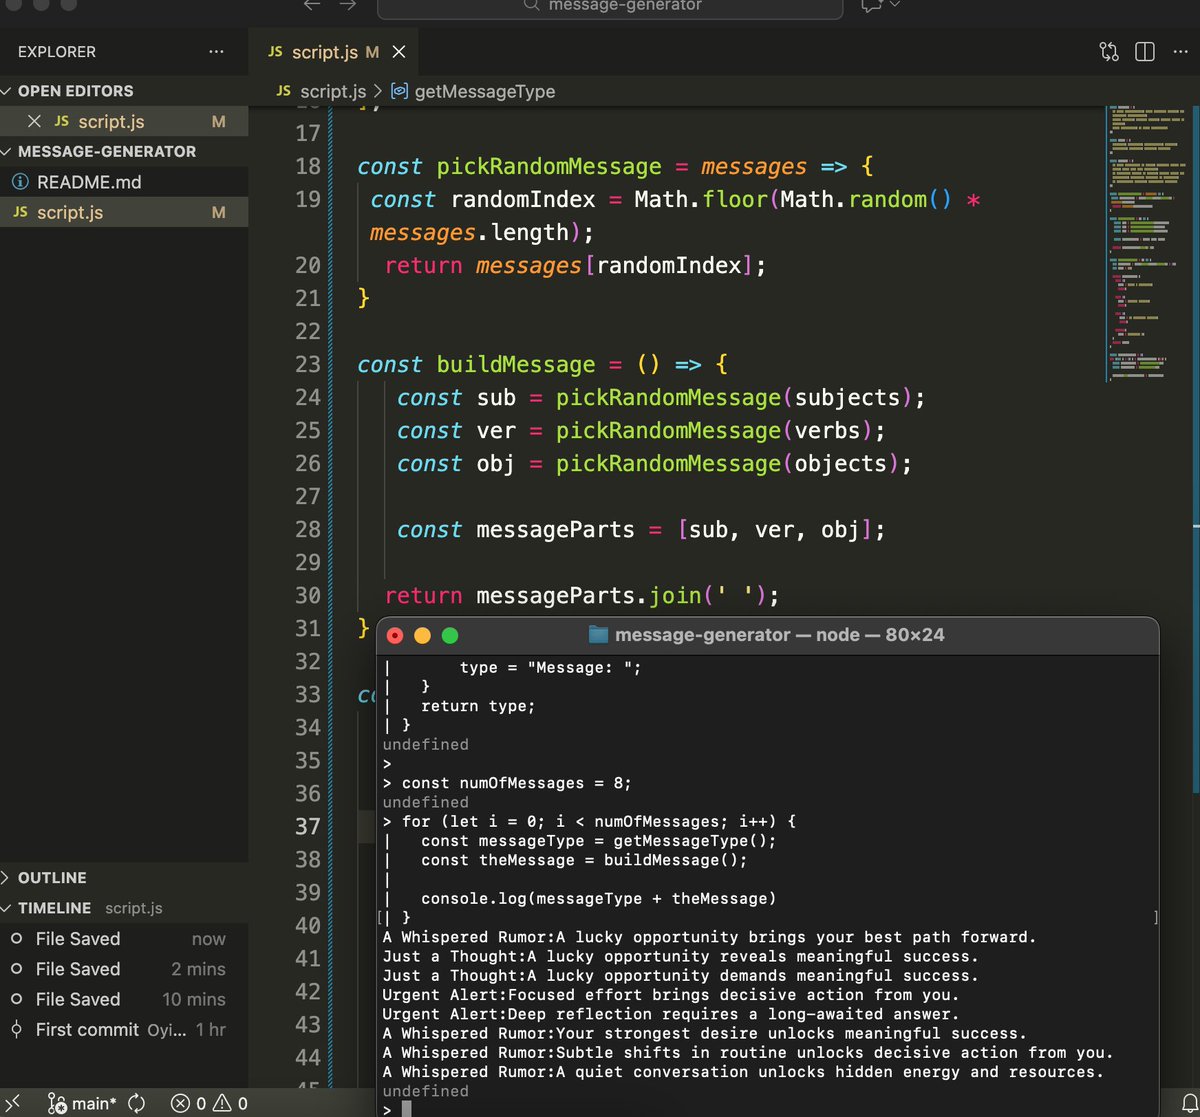Click 'console.log(messageType + theMessage)' in terminal
This screenshot has width=1200, height=1117.
coord(598,899)
